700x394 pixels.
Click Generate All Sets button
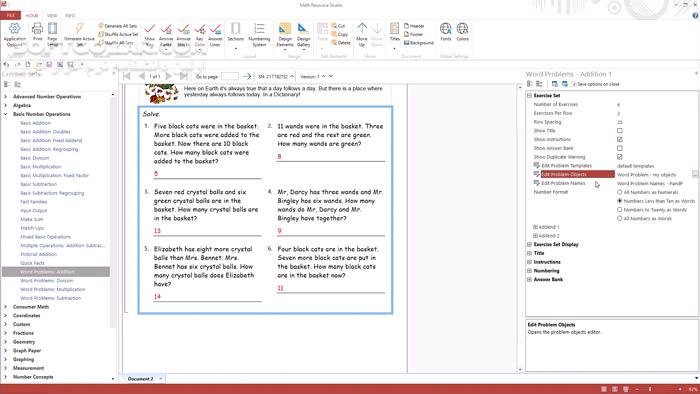click(118, 26)
